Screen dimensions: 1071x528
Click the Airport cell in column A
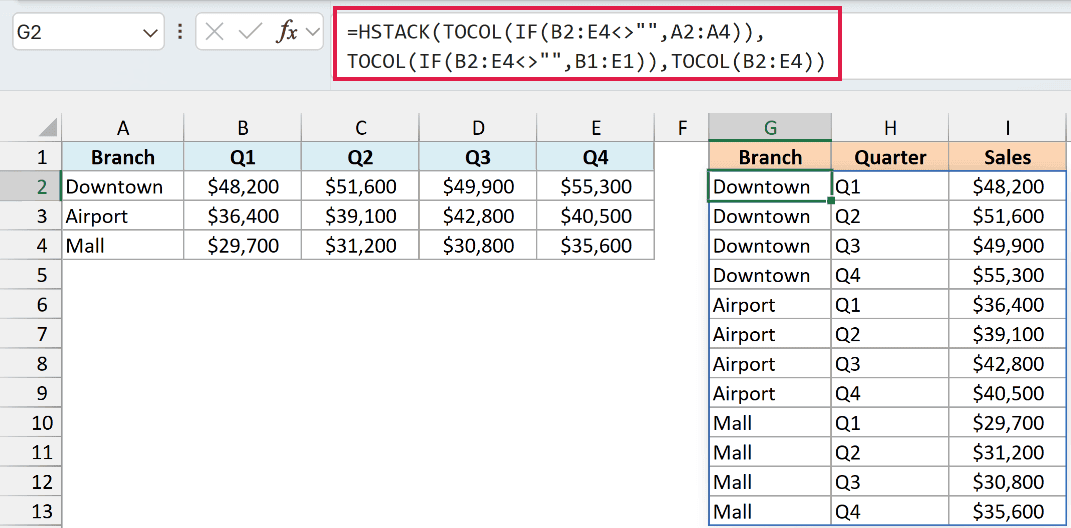click(123, 216)
